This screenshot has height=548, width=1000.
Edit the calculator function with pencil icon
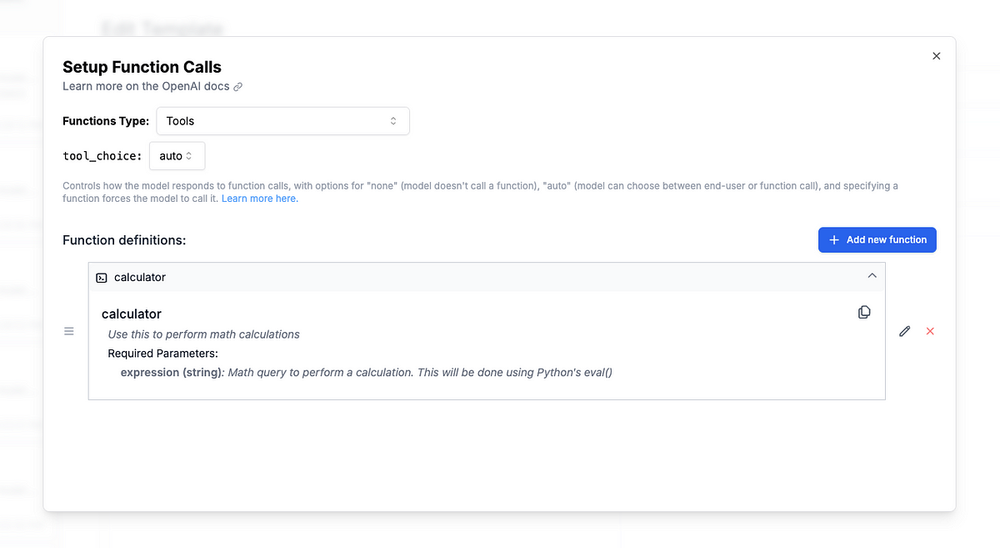[905, 331]
